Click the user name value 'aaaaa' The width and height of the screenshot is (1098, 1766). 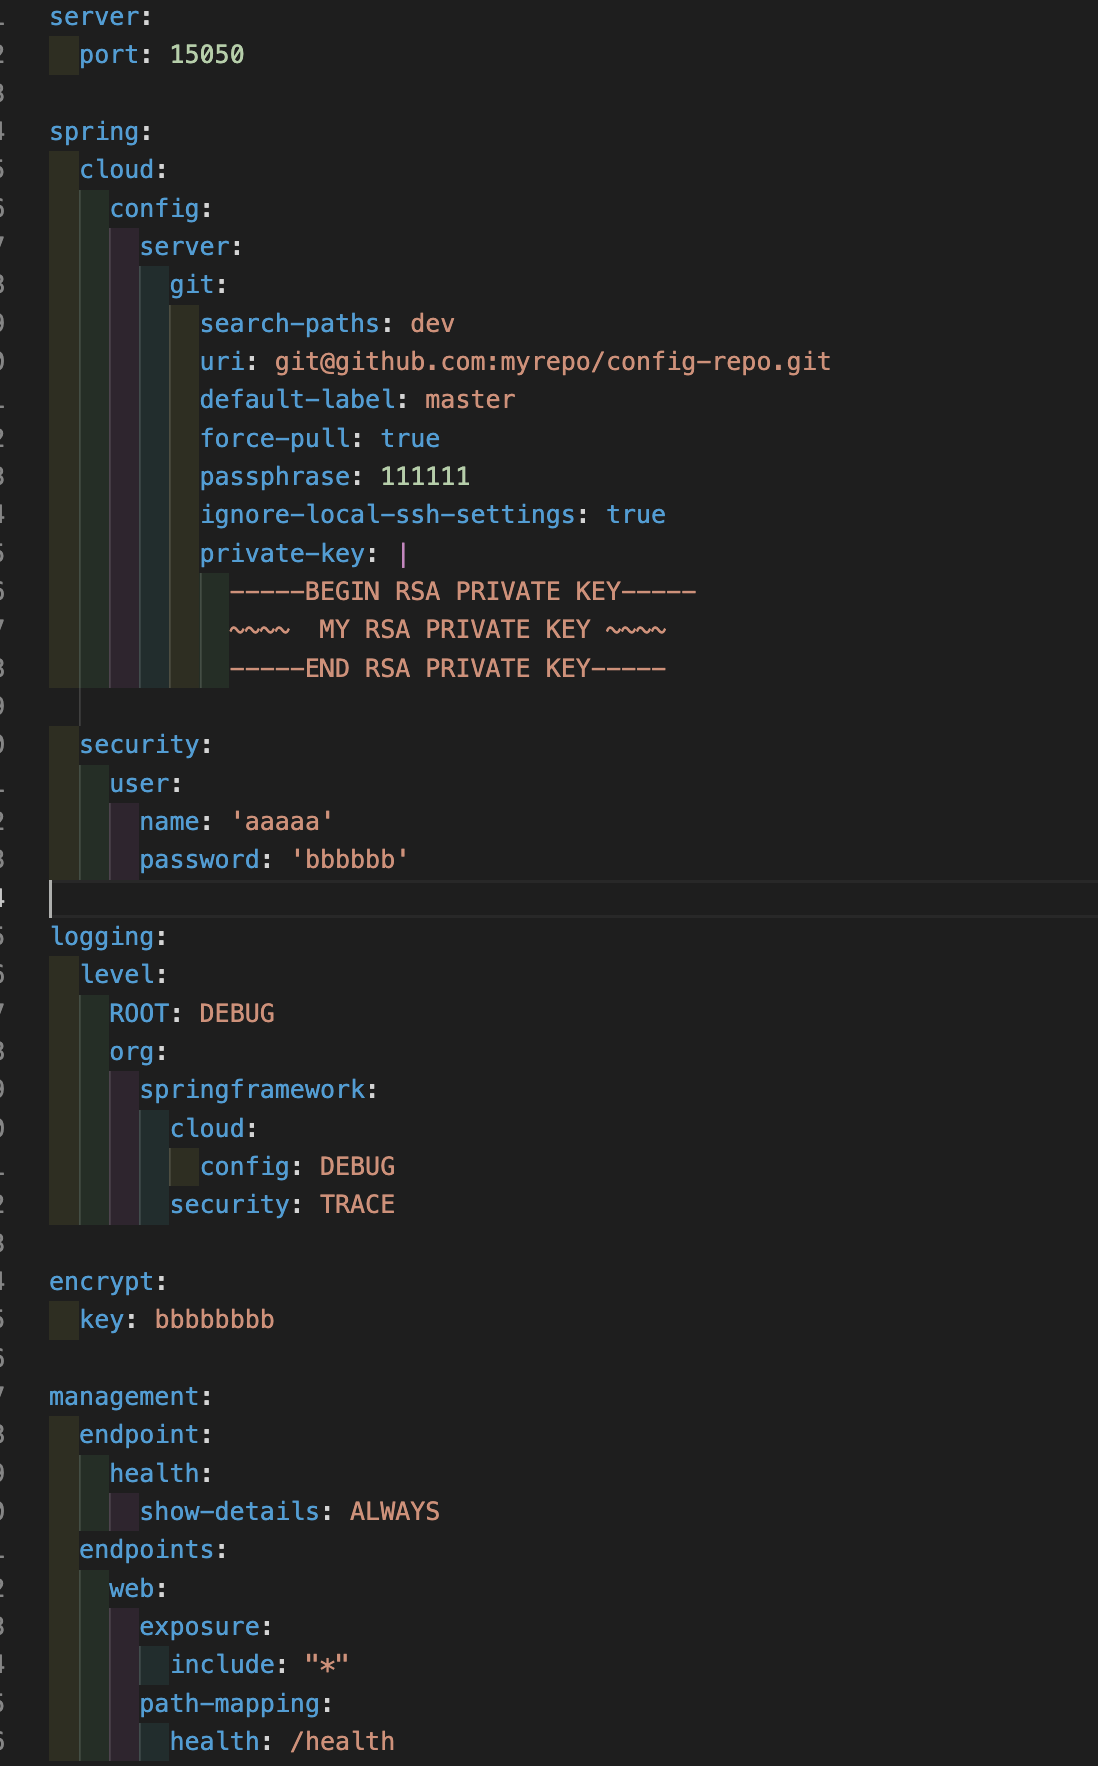282,822
